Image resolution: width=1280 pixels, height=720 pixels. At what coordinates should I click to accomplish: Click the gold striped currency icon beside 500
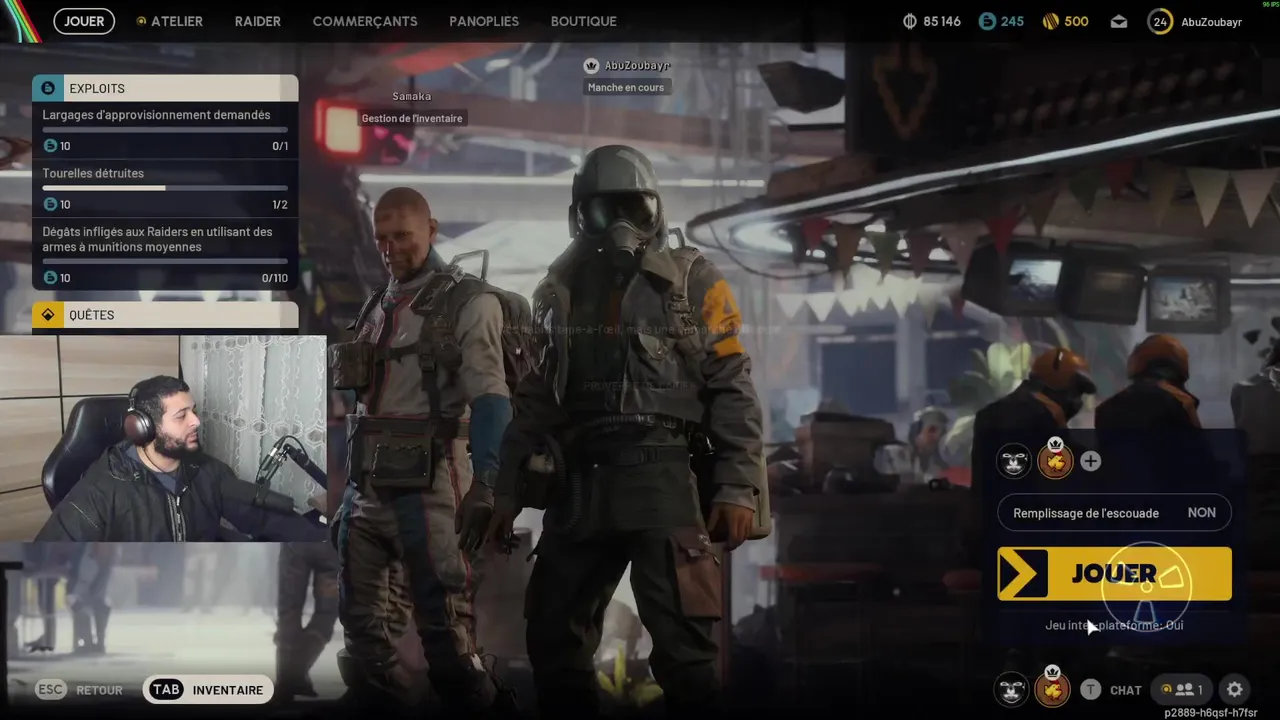[x=1050, y=21]
